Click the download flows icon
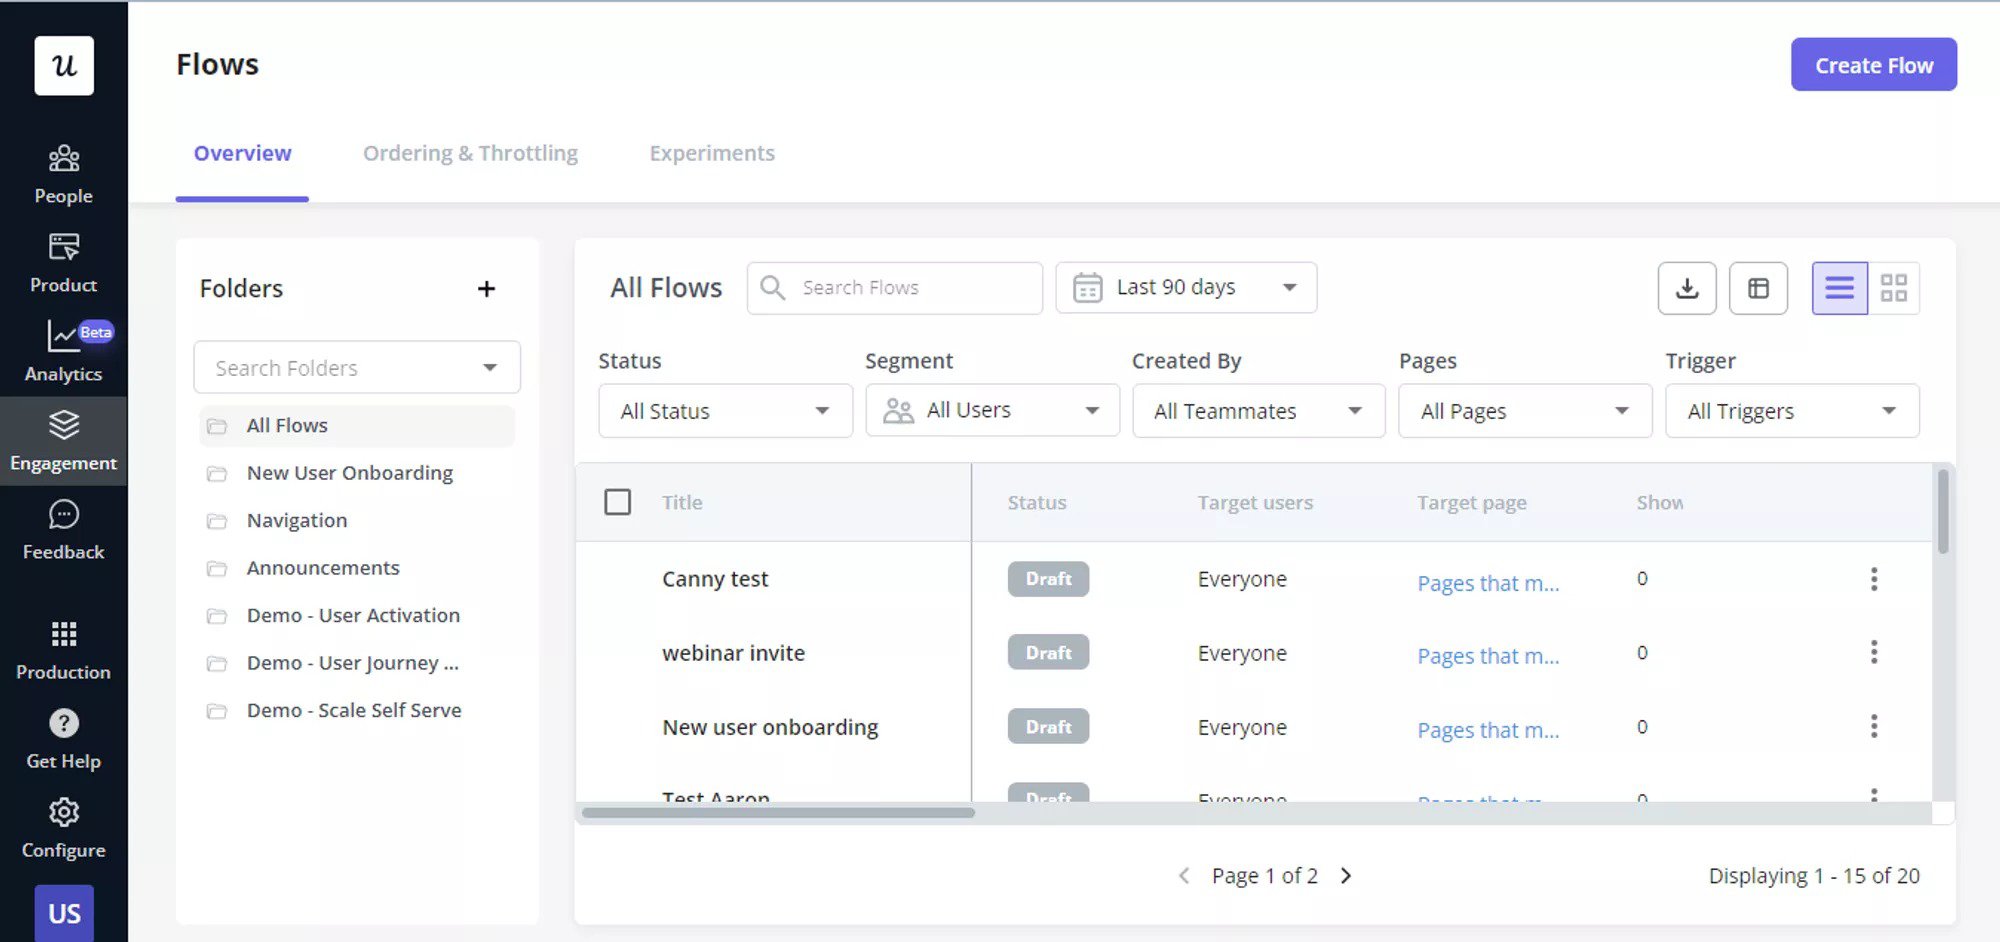This screenshot has width=2000, height=942. 1686,288
